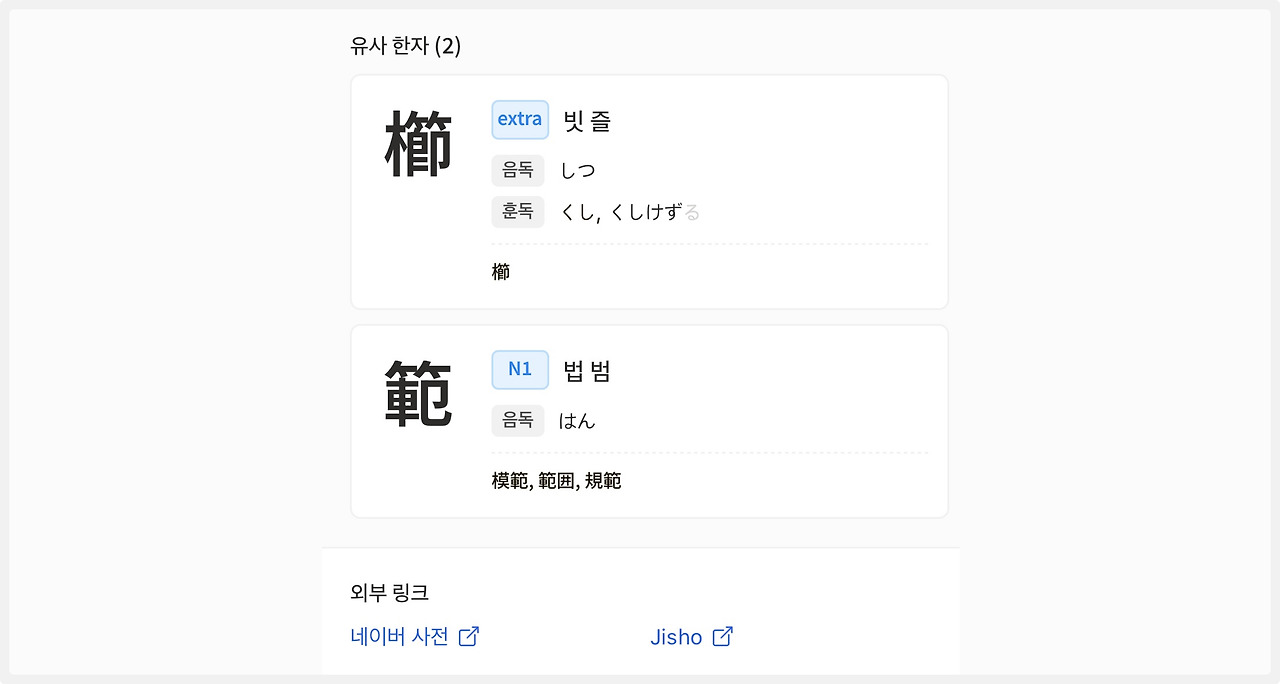
Task: Click the external link icon next to Jisho
Action: pyautogui.click(x=723, y=636)
